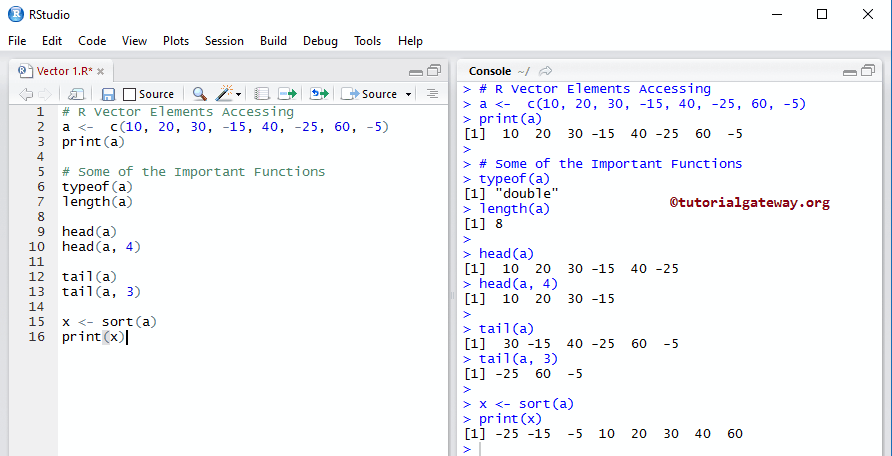View current working directory arrow in Console
892x456 pixels.
546,71
